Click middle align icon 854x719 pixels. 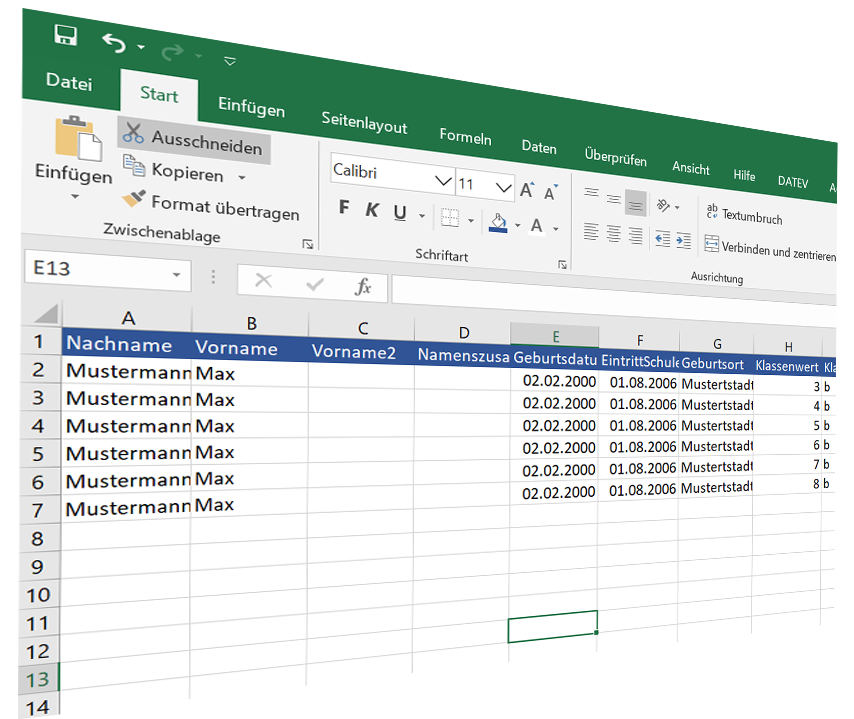614,199
